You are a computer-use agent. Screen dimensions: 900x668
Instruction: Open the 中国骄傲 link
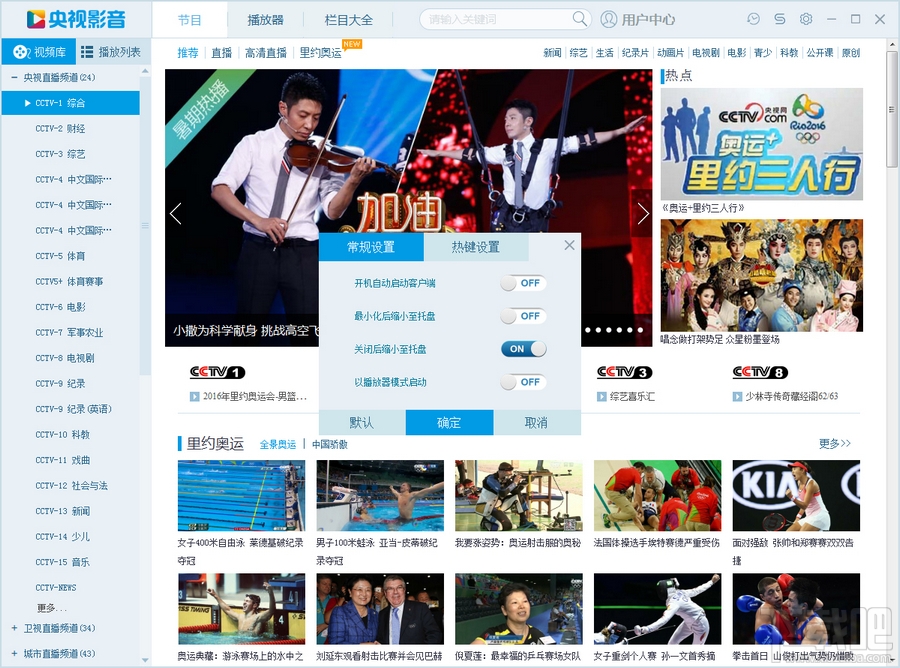pyautogui.click(x=330, y=445)
